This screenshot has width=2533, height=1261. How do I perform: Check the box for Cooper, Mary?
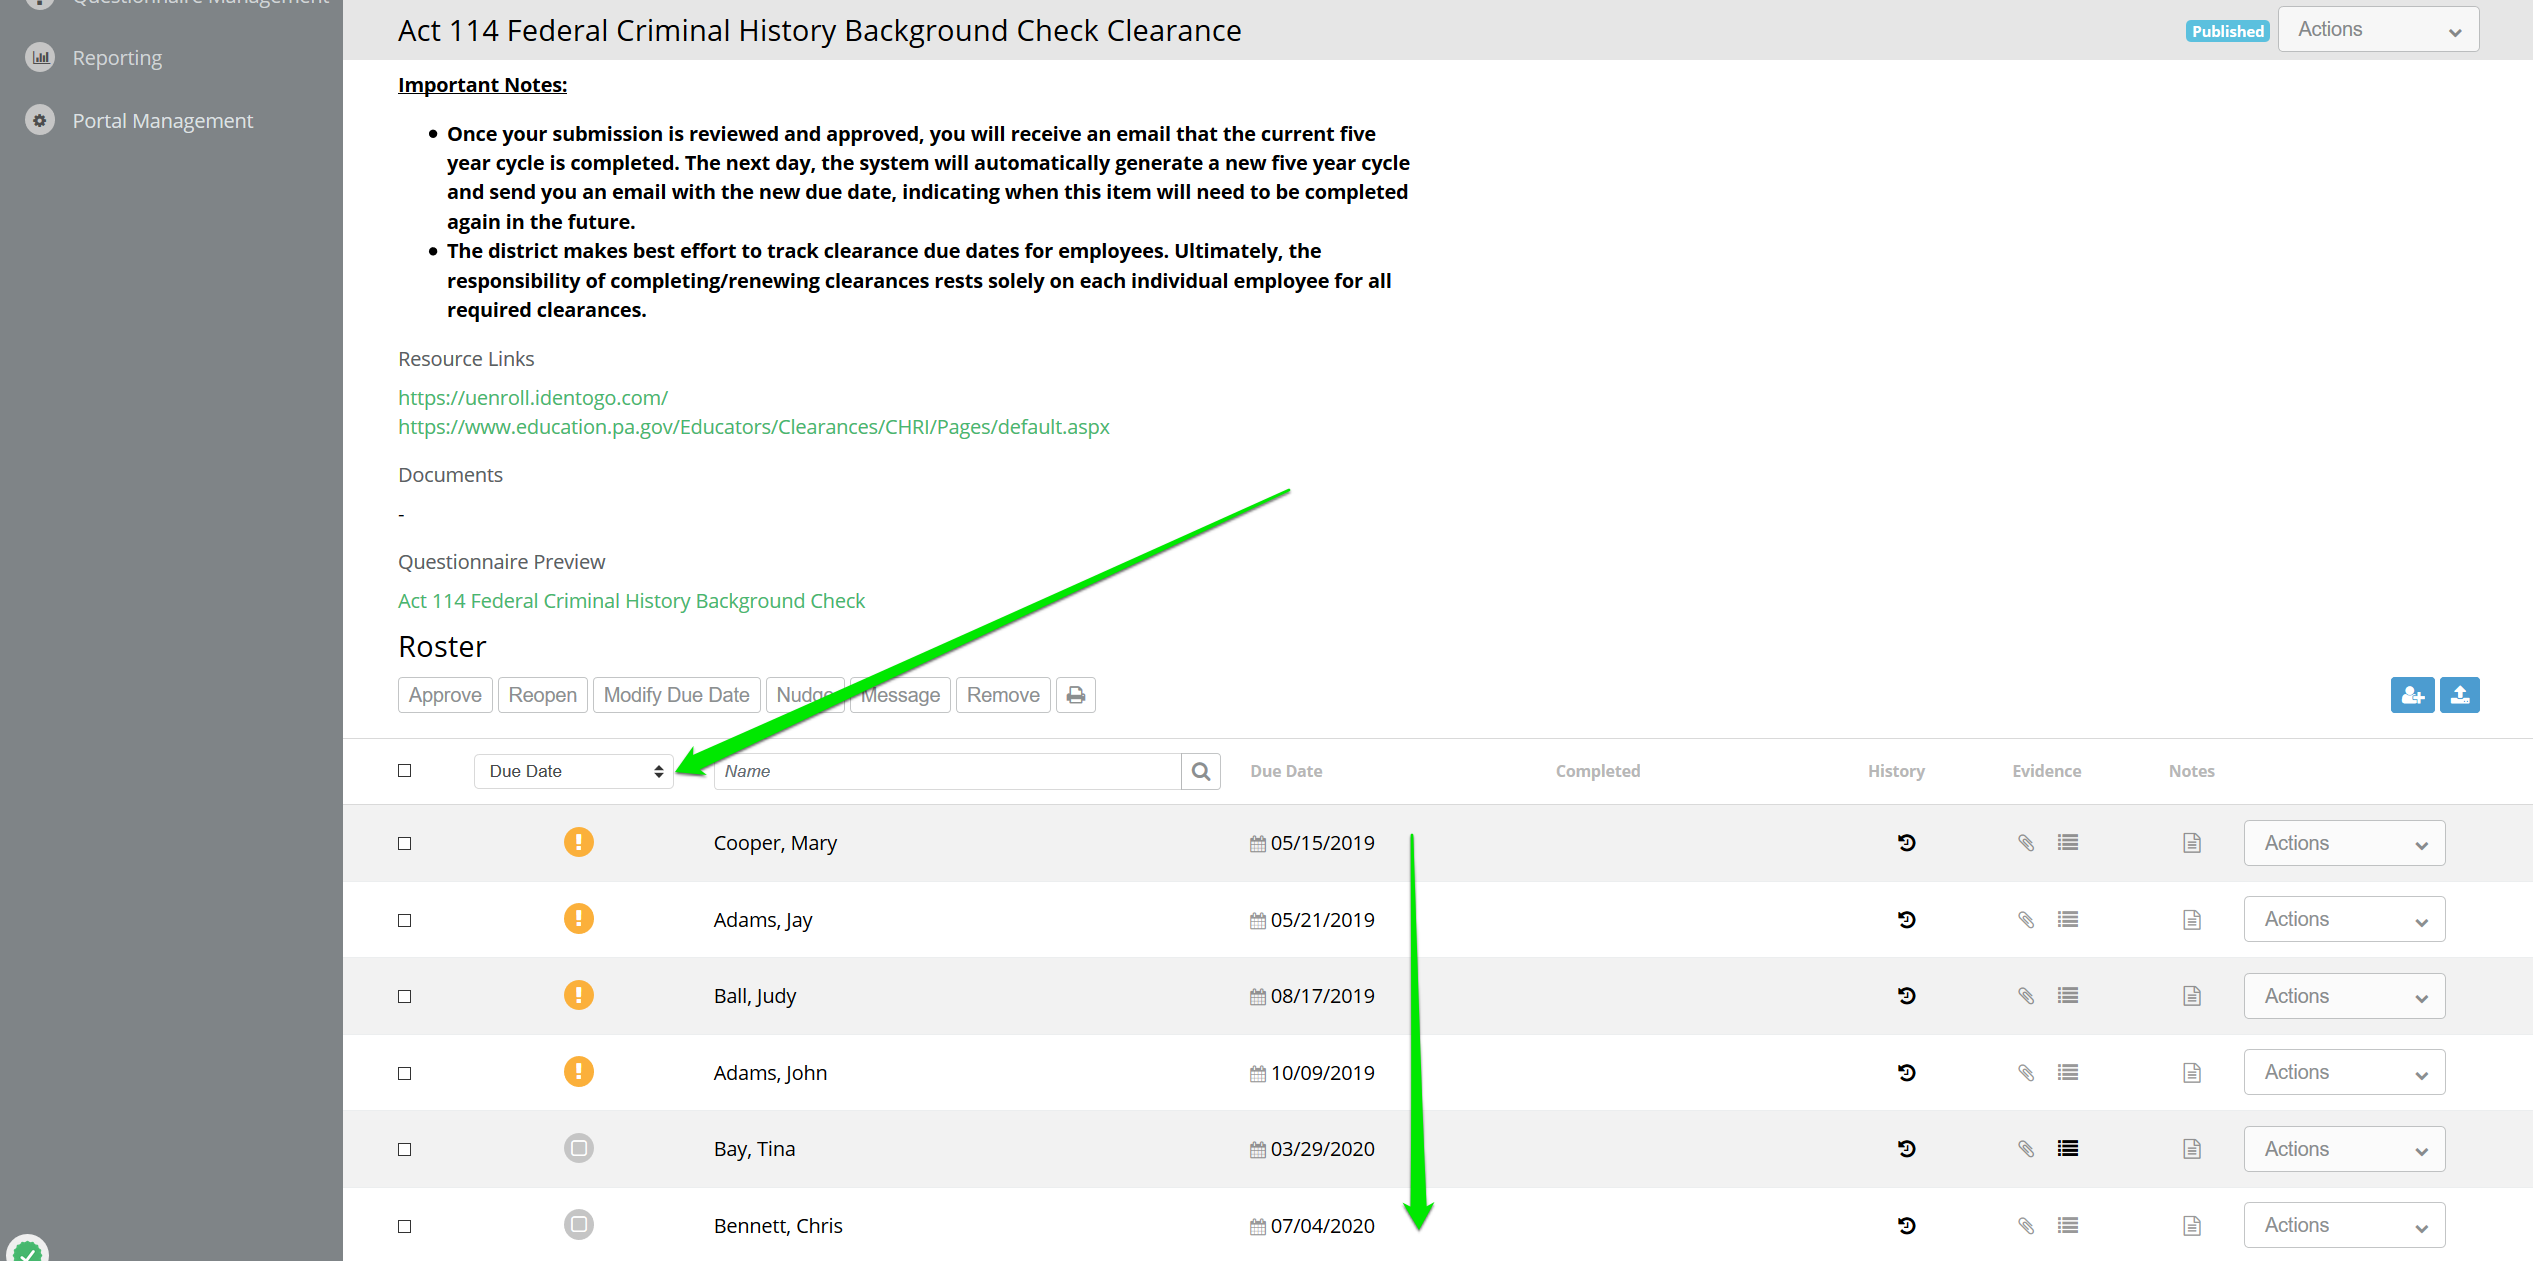[x=404, y=843]
